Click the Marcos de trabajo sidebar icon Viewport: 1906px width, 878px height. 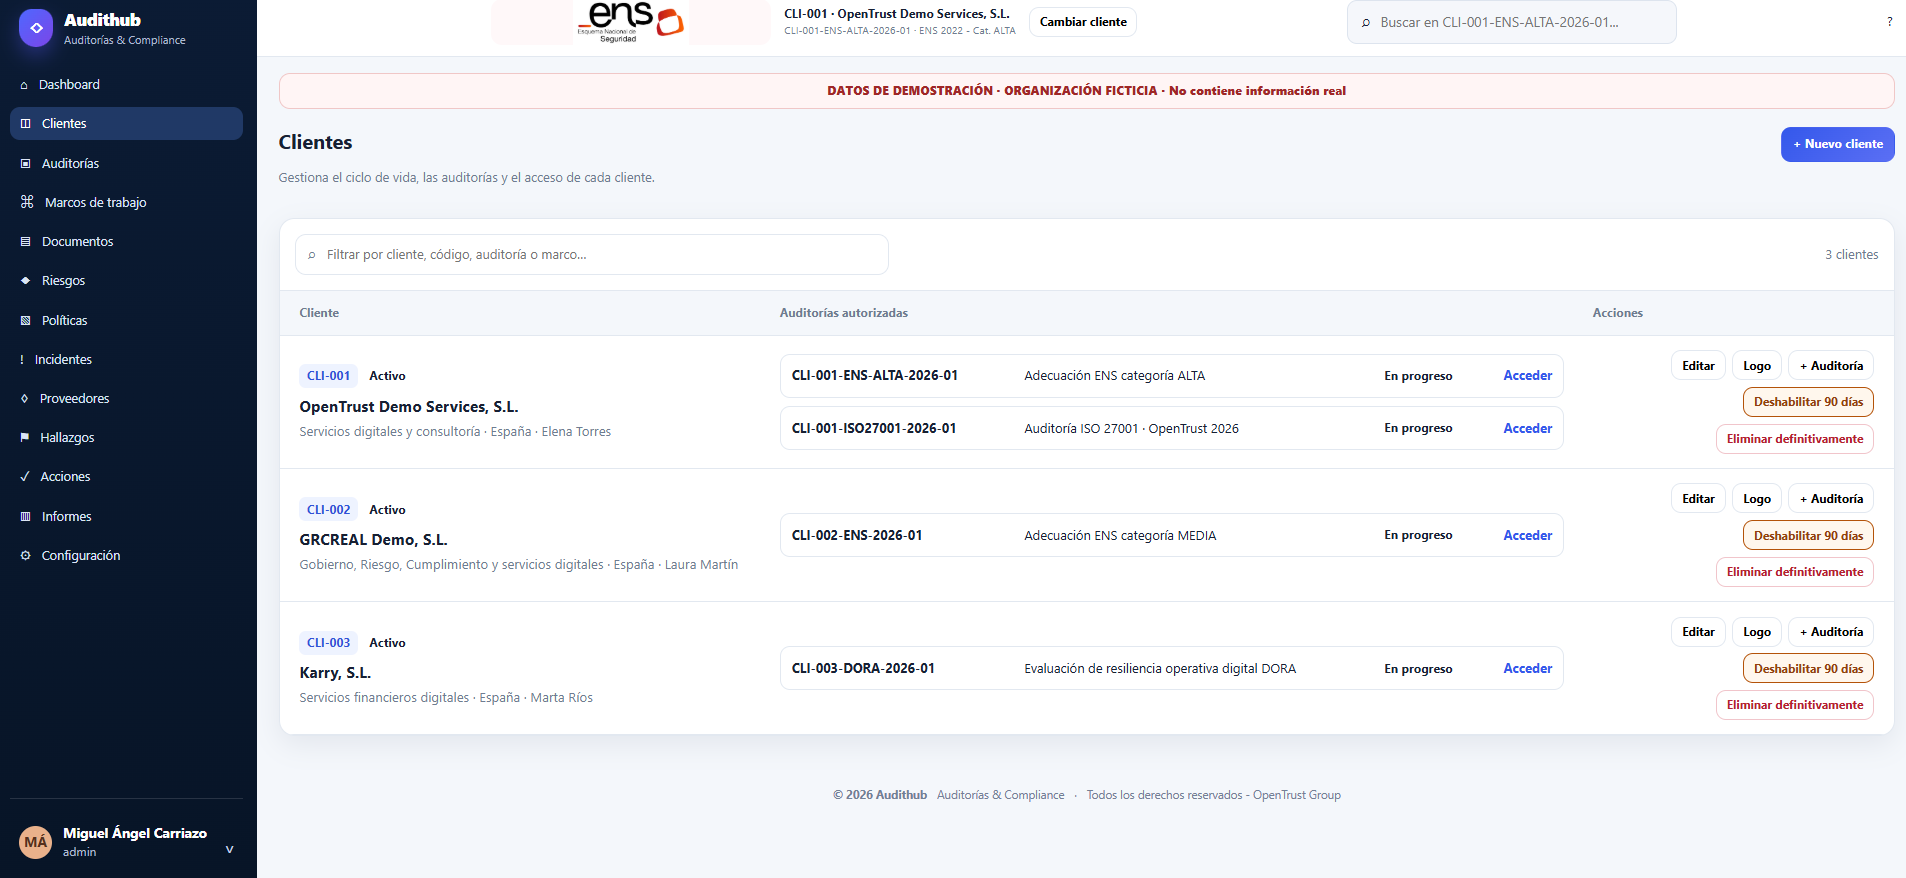point(27,202)
